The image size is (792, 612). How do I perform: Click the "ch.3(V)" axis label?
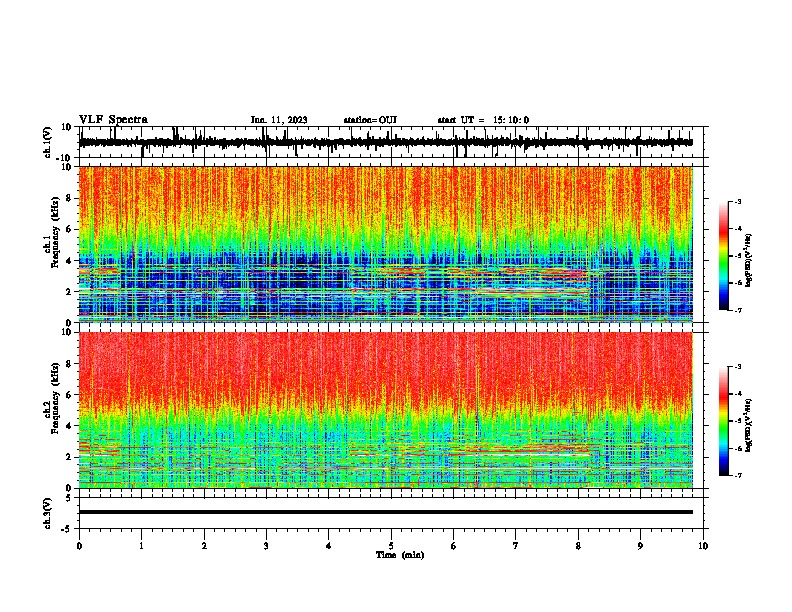(x=47, y=513)
